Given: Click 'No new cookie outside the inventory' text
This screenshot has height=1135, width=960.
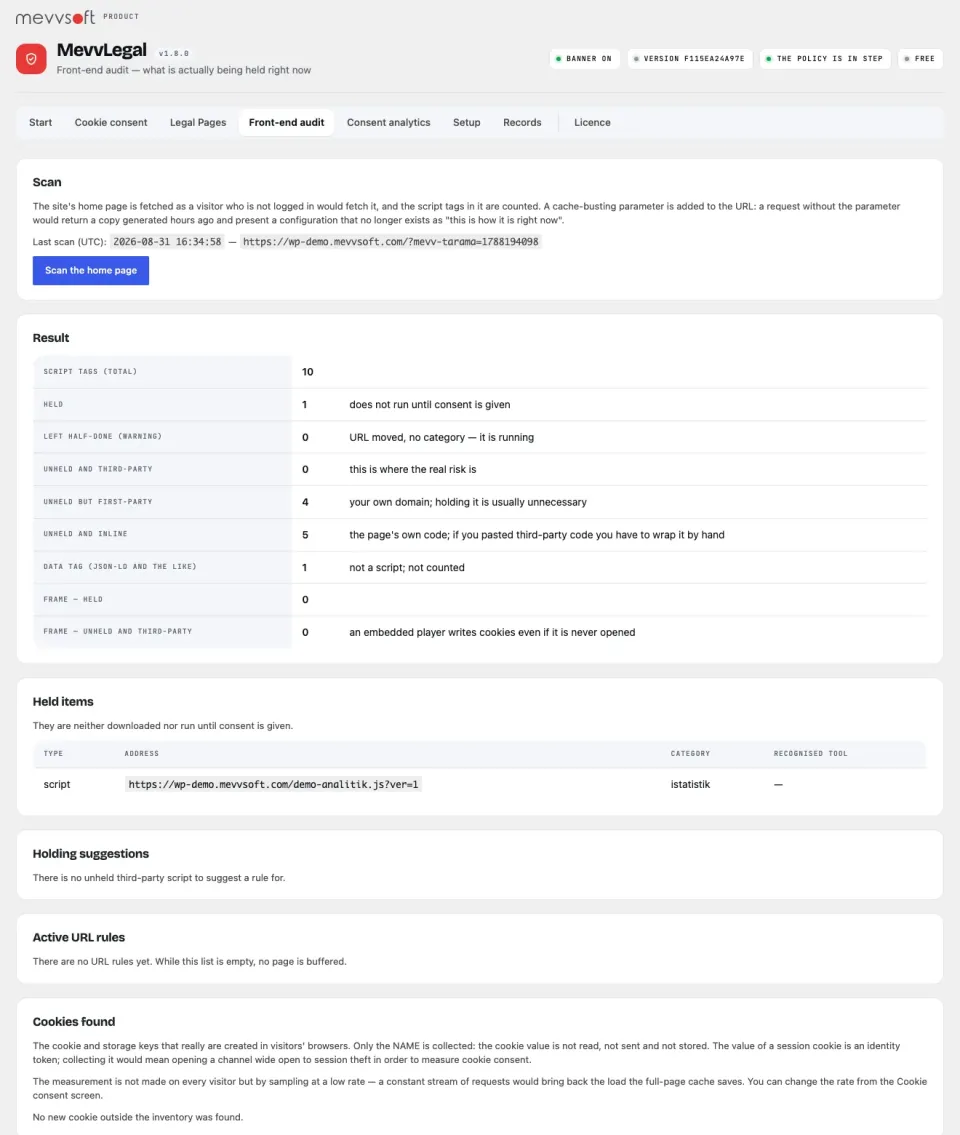Looking at the screenshot, I should 138,1117.
